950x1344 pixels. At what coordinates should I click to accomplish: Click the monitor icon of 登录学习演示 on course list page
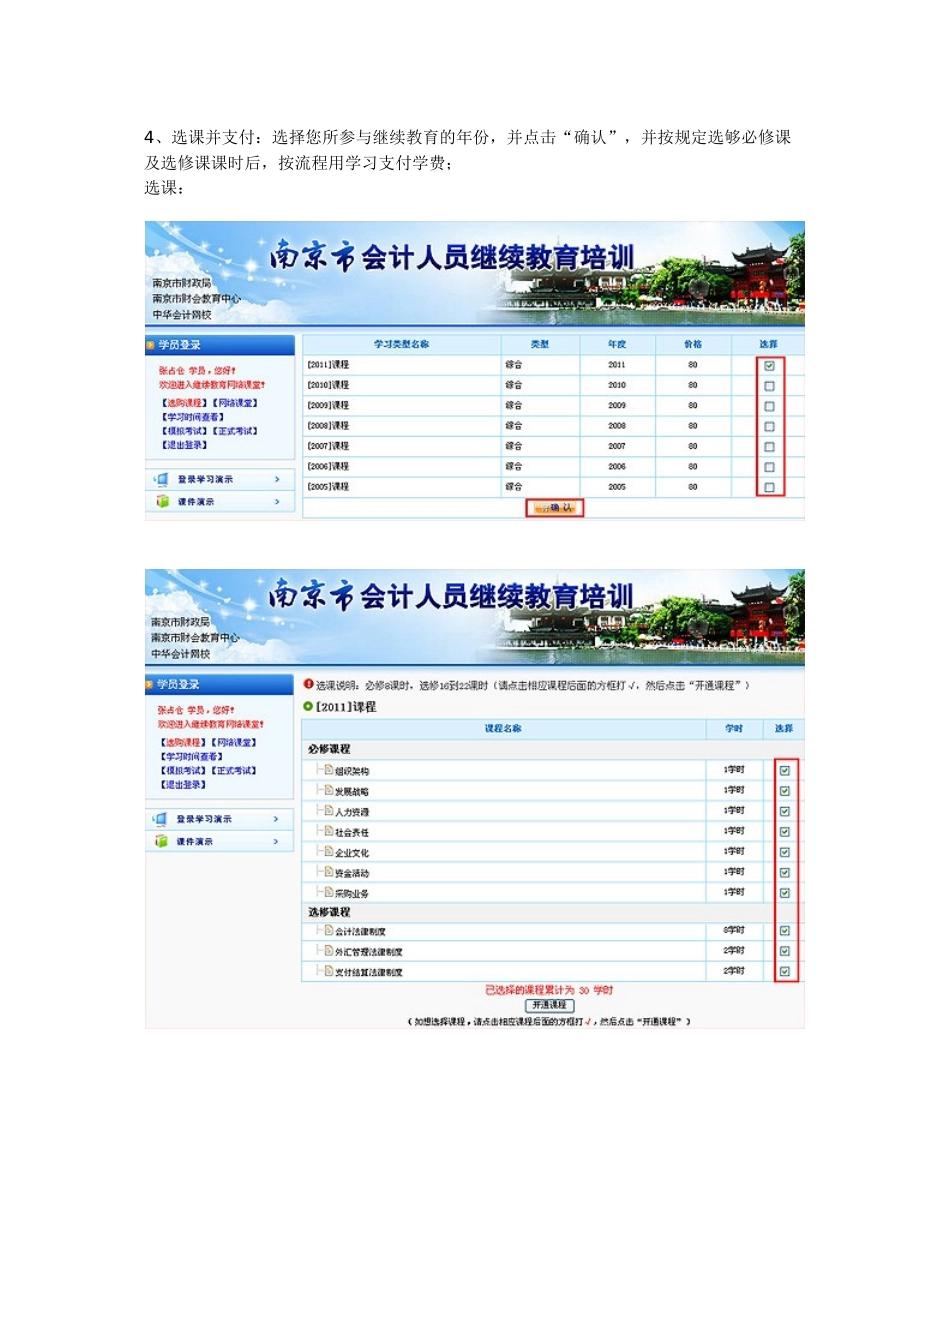(x=160, y=819)
